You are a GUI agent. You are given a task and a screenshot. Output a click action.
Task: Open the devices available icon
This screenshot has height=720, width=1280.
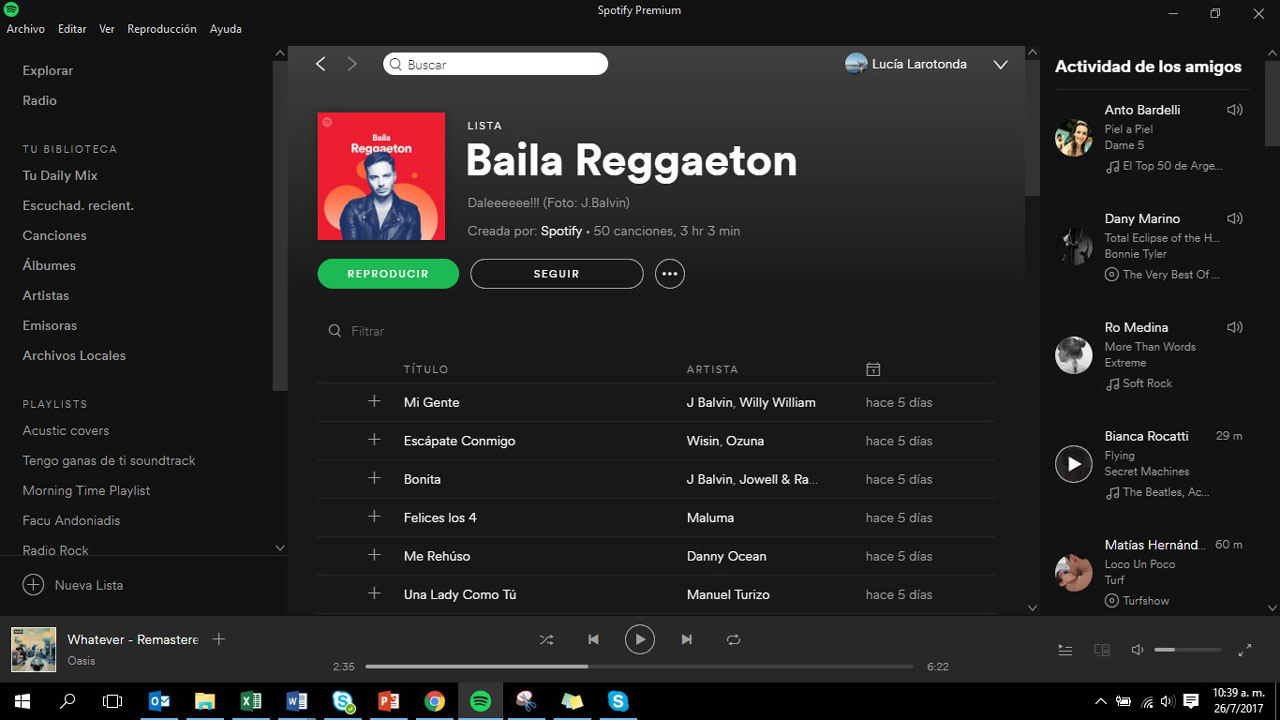click(1102, 650)
